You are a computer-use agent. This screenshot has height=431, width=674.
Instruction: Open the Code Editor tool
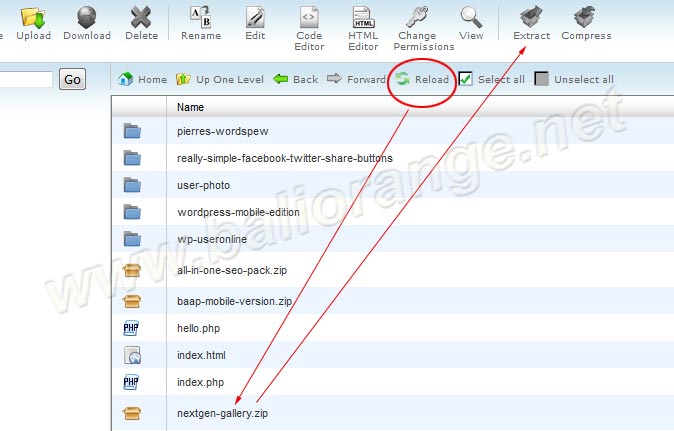[x=309, y=17]
